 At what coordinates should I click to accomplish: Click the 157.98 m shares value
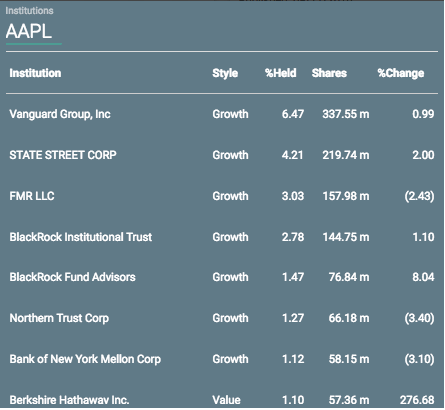click(x=346, y=196)
